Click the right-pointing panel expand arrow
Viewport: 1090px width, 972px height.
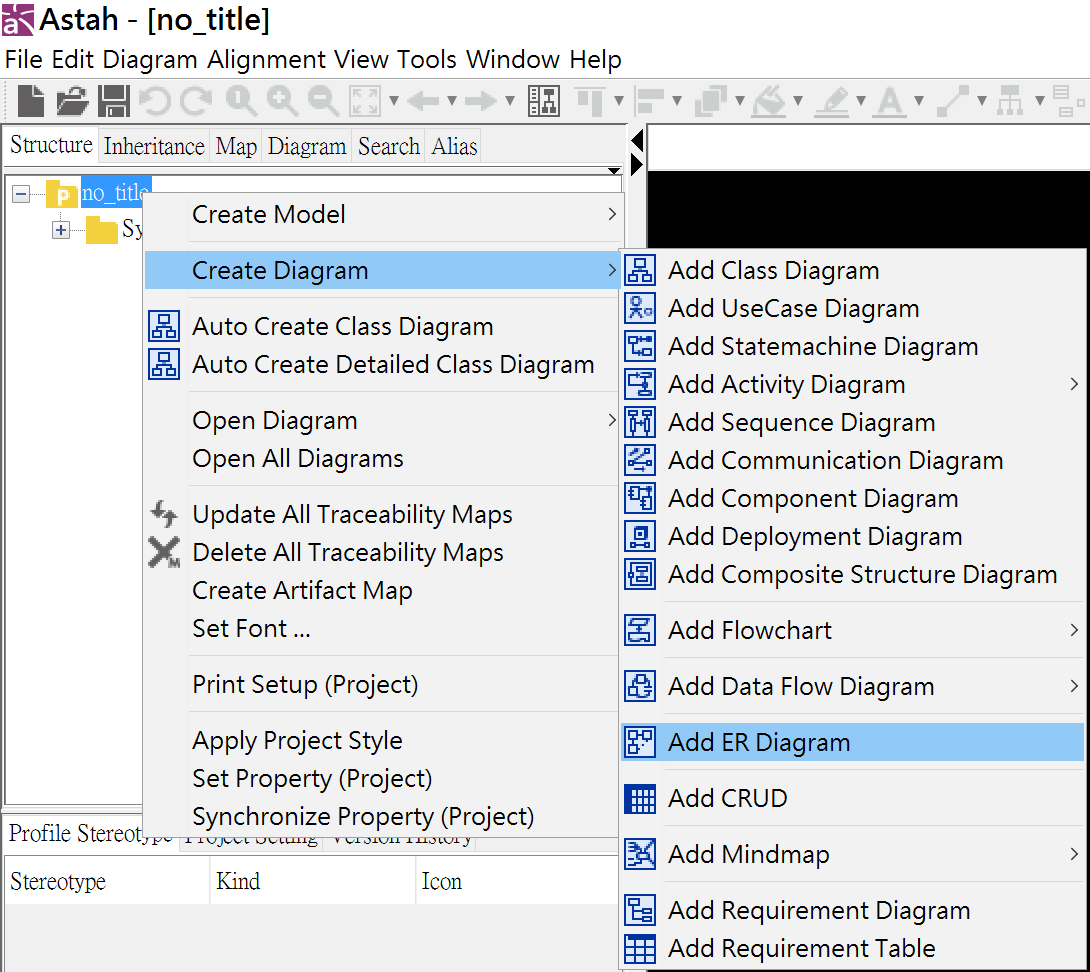pyautogui.click(x=637, y=165)
